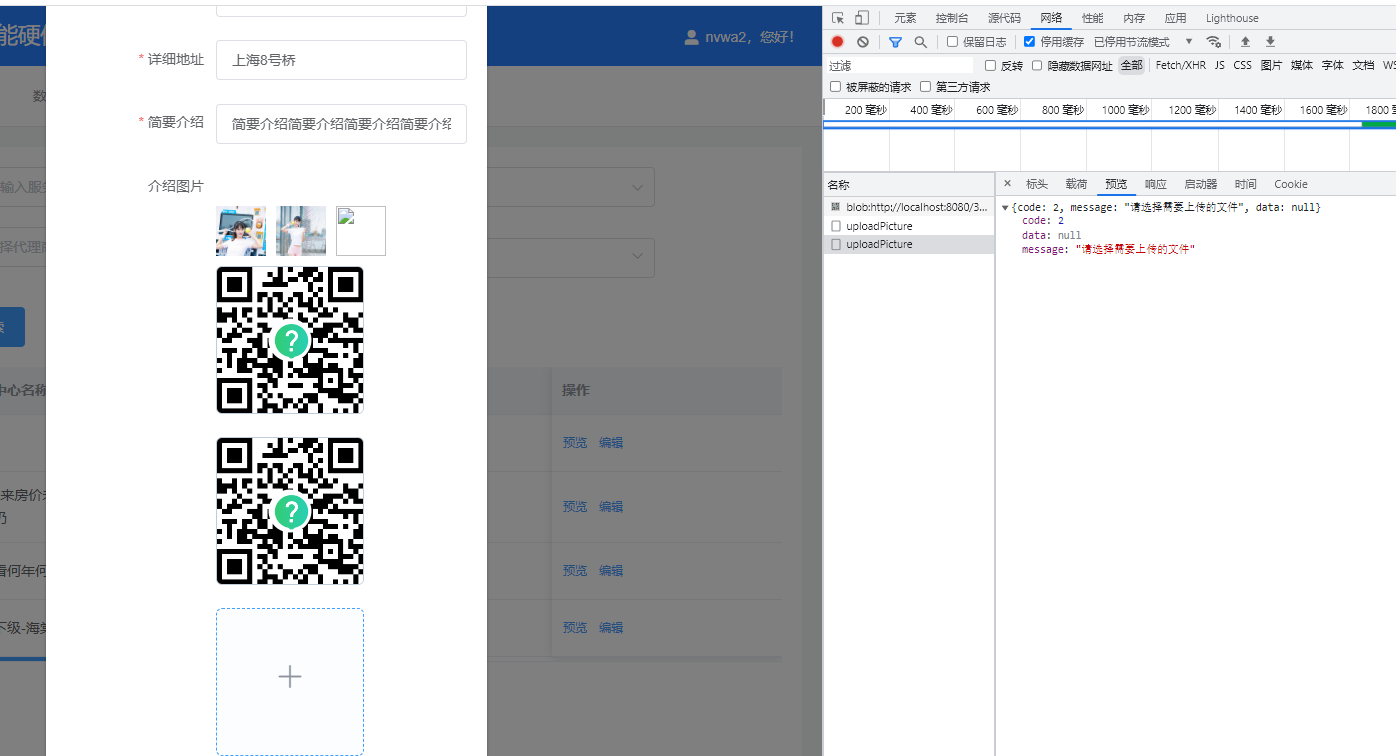The image size is (1396, 756).
Task: Click the first row's 编辑 link behind dialog
Action: point(611,443)
